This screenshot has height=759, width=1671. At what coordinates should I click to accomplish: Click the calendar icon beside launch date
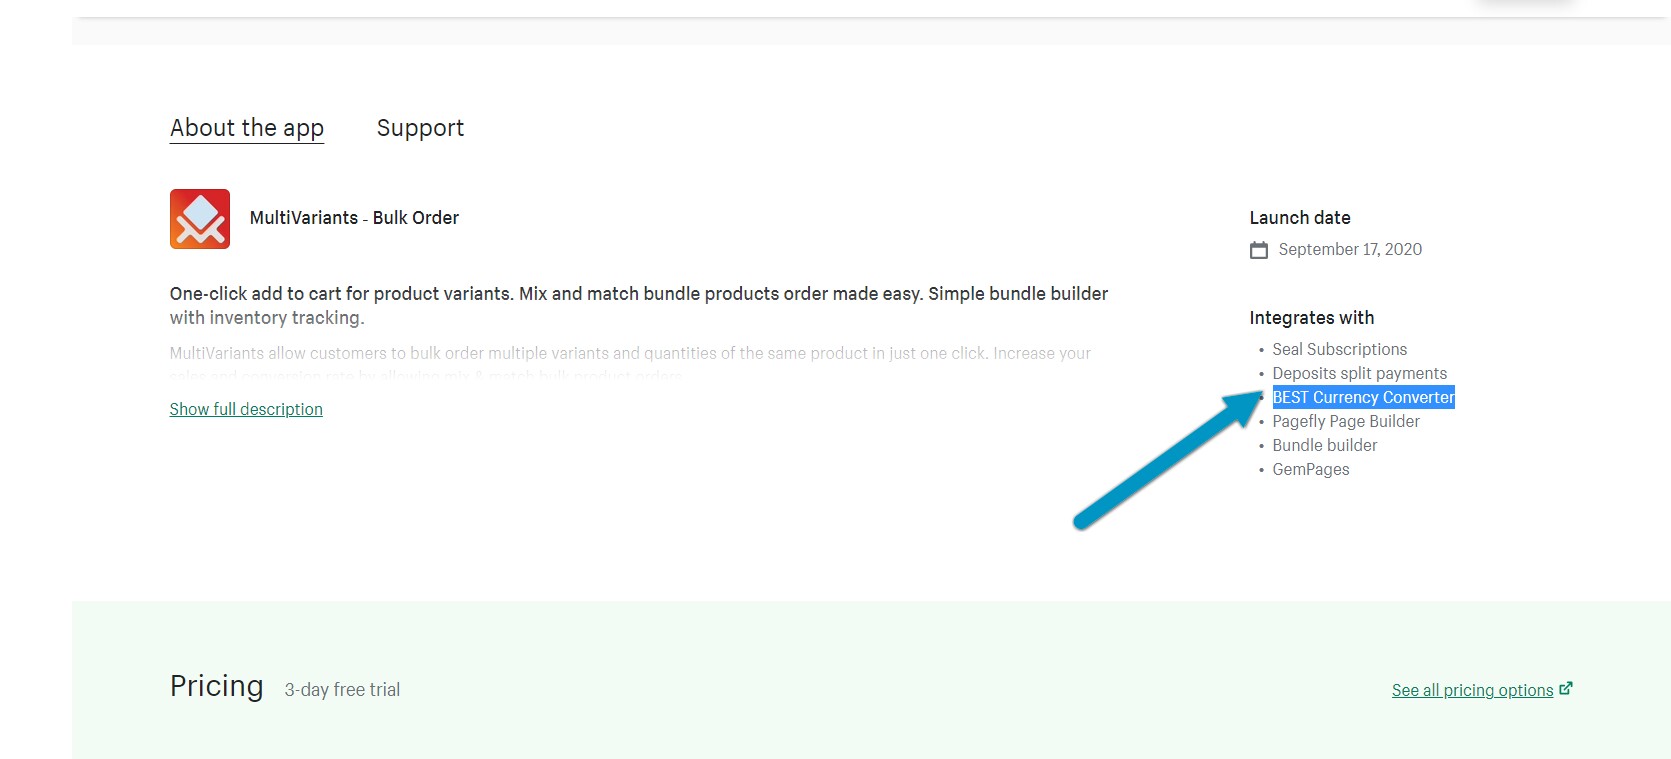coord(1259,250)
